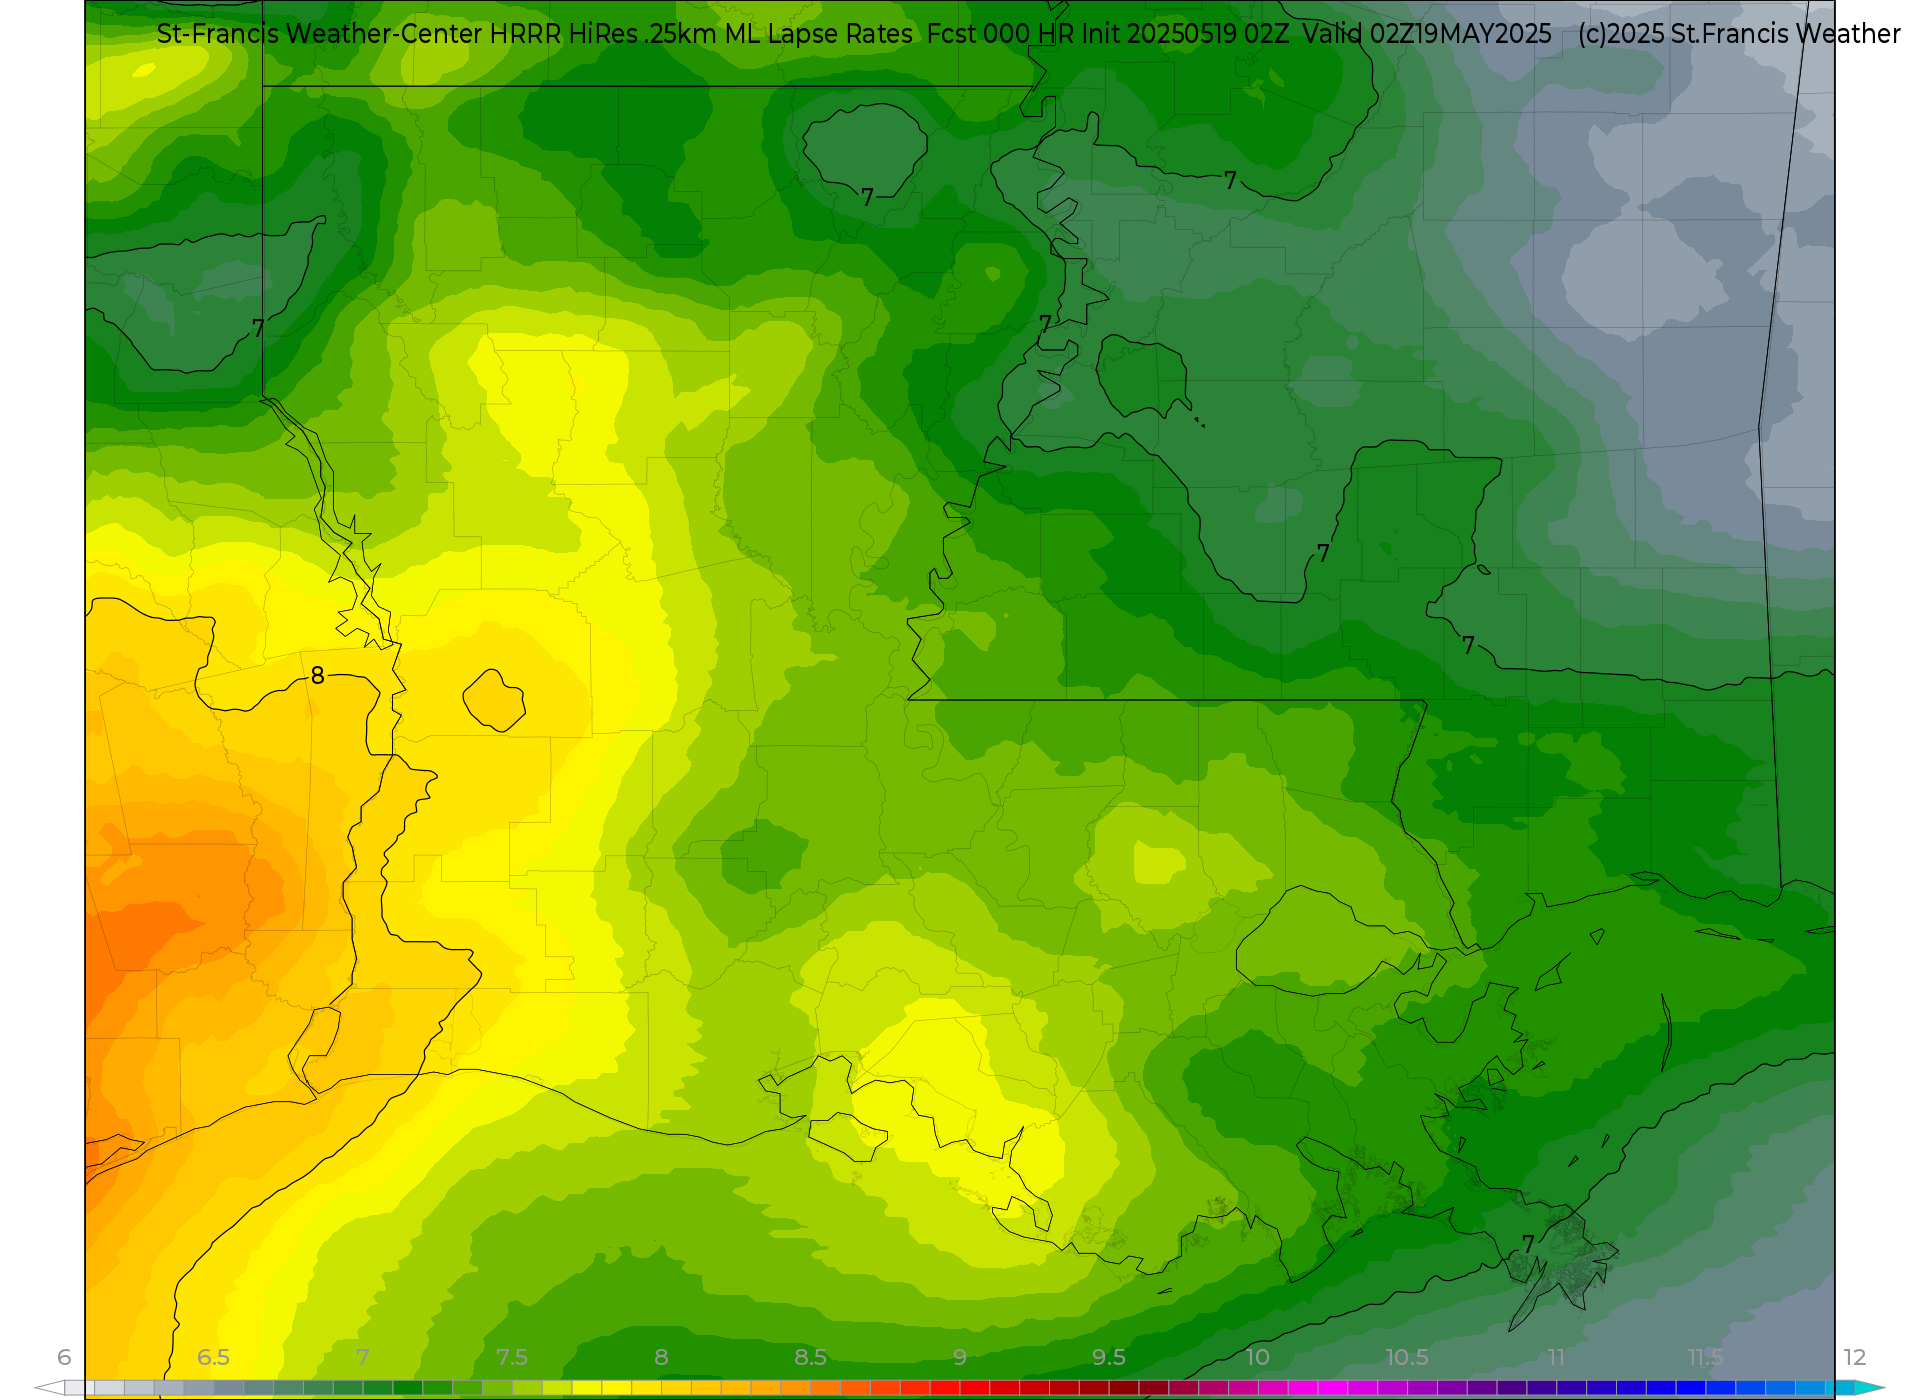The width and height of the screenshot is (1920, 1400).
Task: Click the "(c)2025 St.Francis Weather" copyright text
Action: pos(1739,34)
